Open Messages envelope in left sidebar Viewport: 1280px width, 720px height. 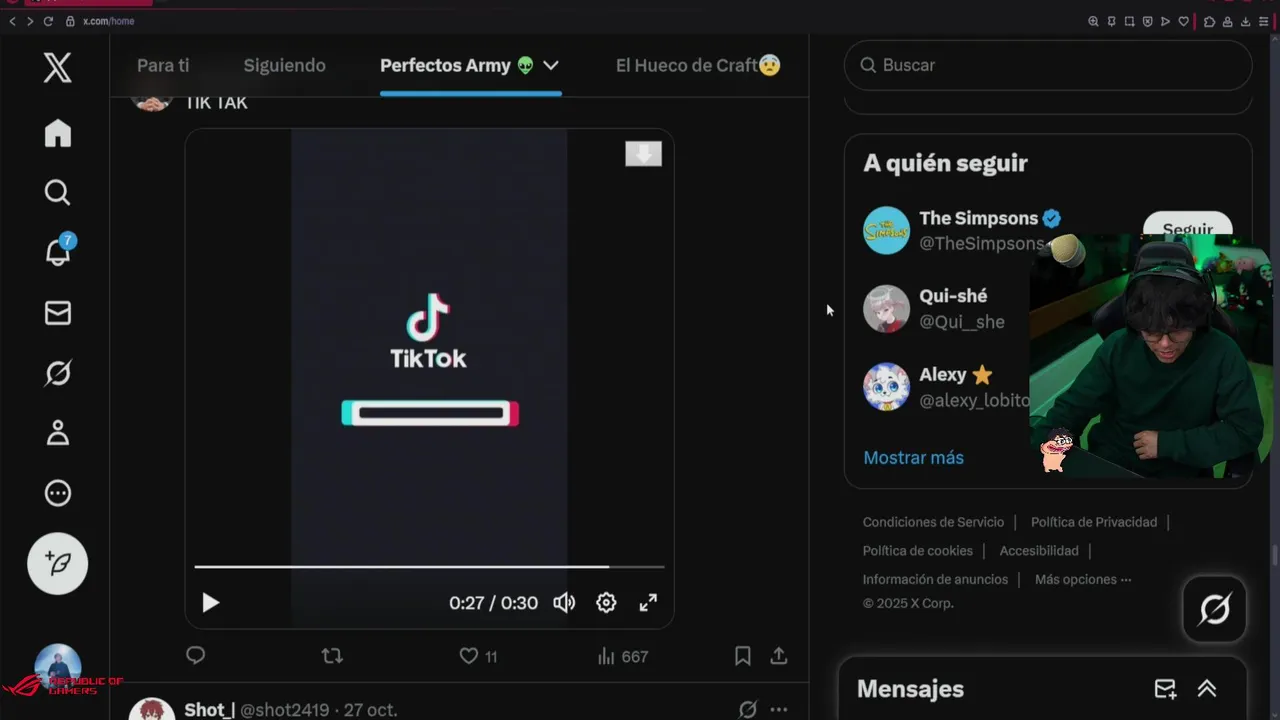pos(58,313)
